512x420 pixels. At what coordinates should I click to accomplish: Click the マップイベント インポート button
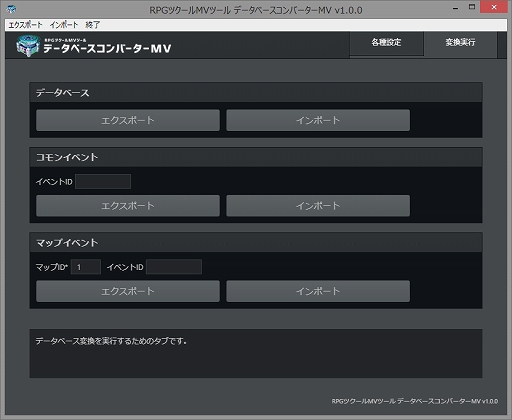(318, 291)
